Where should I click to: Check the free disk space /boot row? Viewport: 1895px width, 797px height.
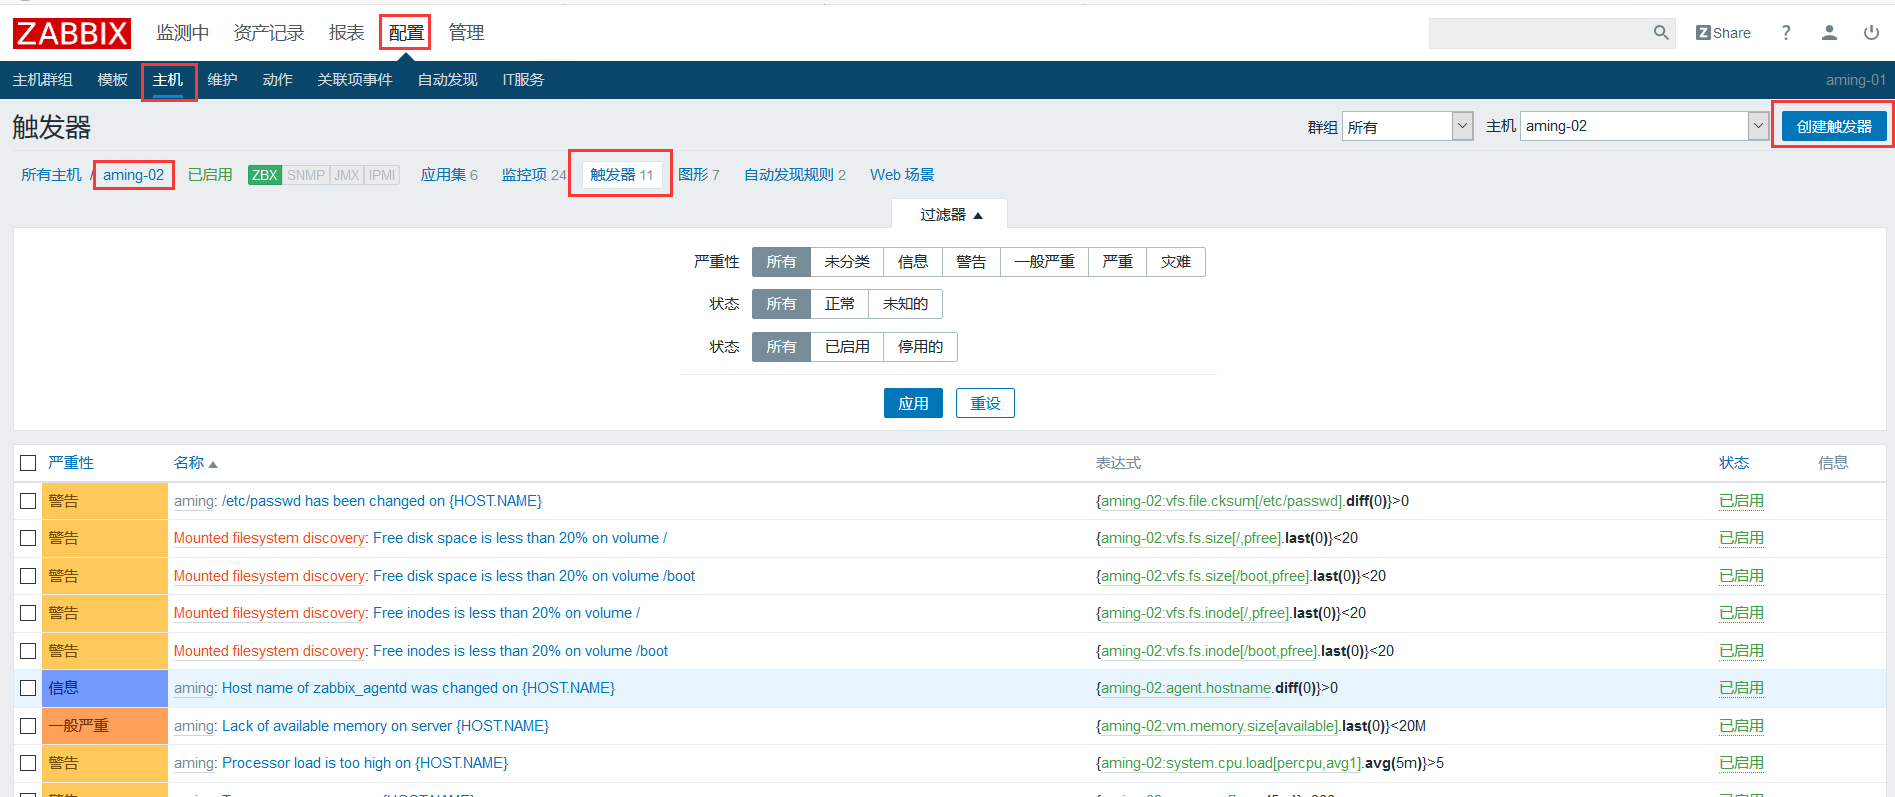click(28, 576)
